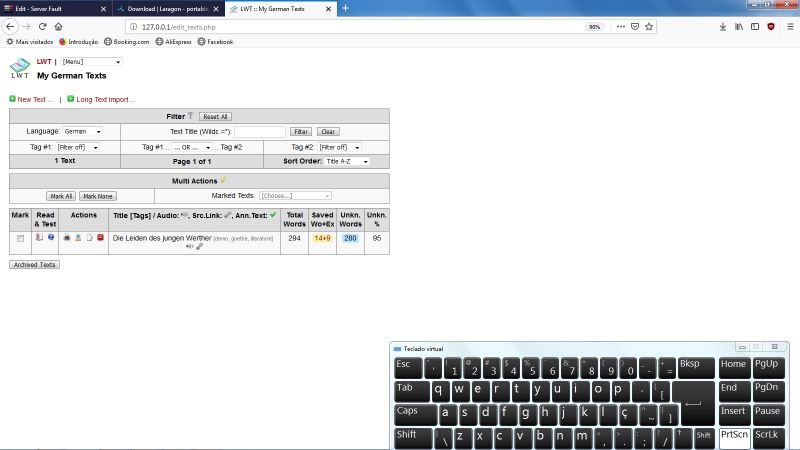Open the LWT logo home link

pyautogui.click(x=19, y=68)
